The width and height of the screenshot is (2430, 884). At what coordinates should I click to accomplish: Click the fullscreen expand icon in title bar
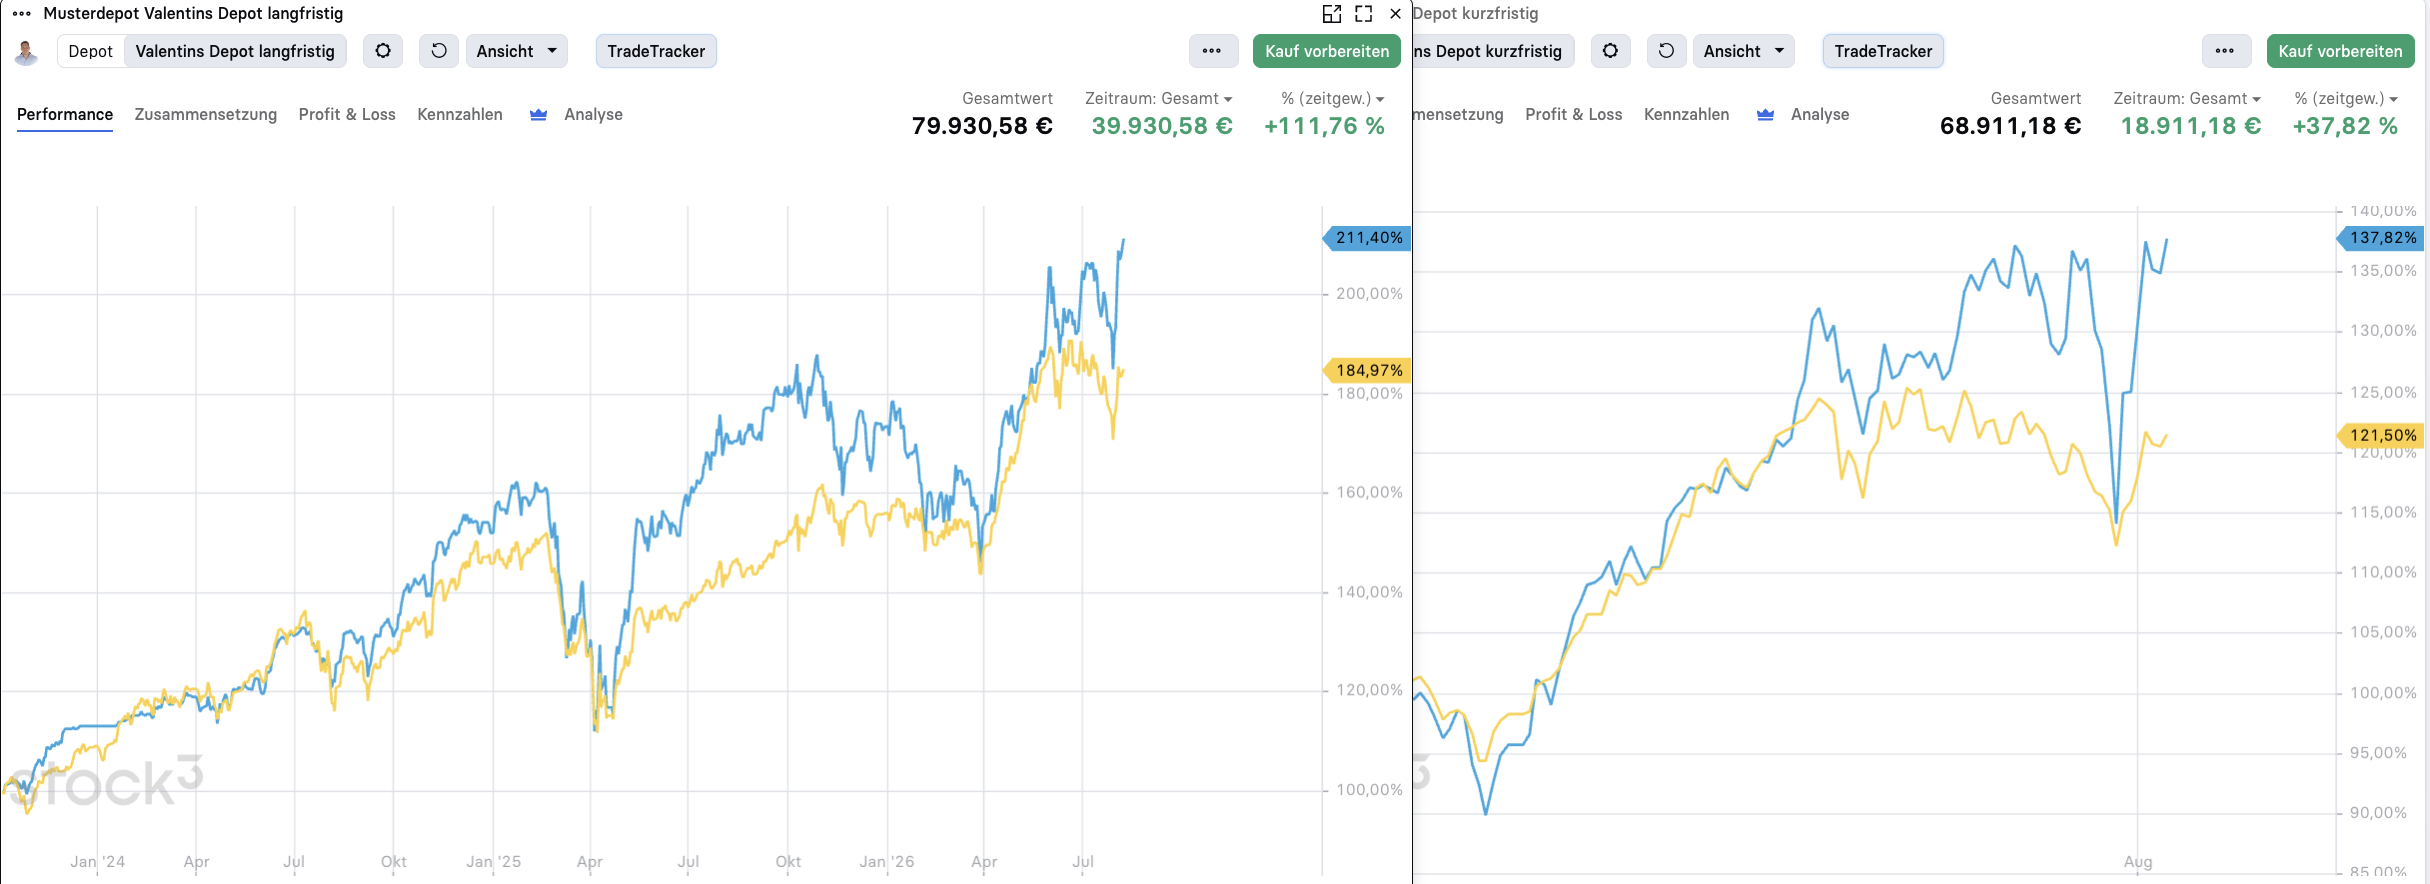[x=1364, y=14]
